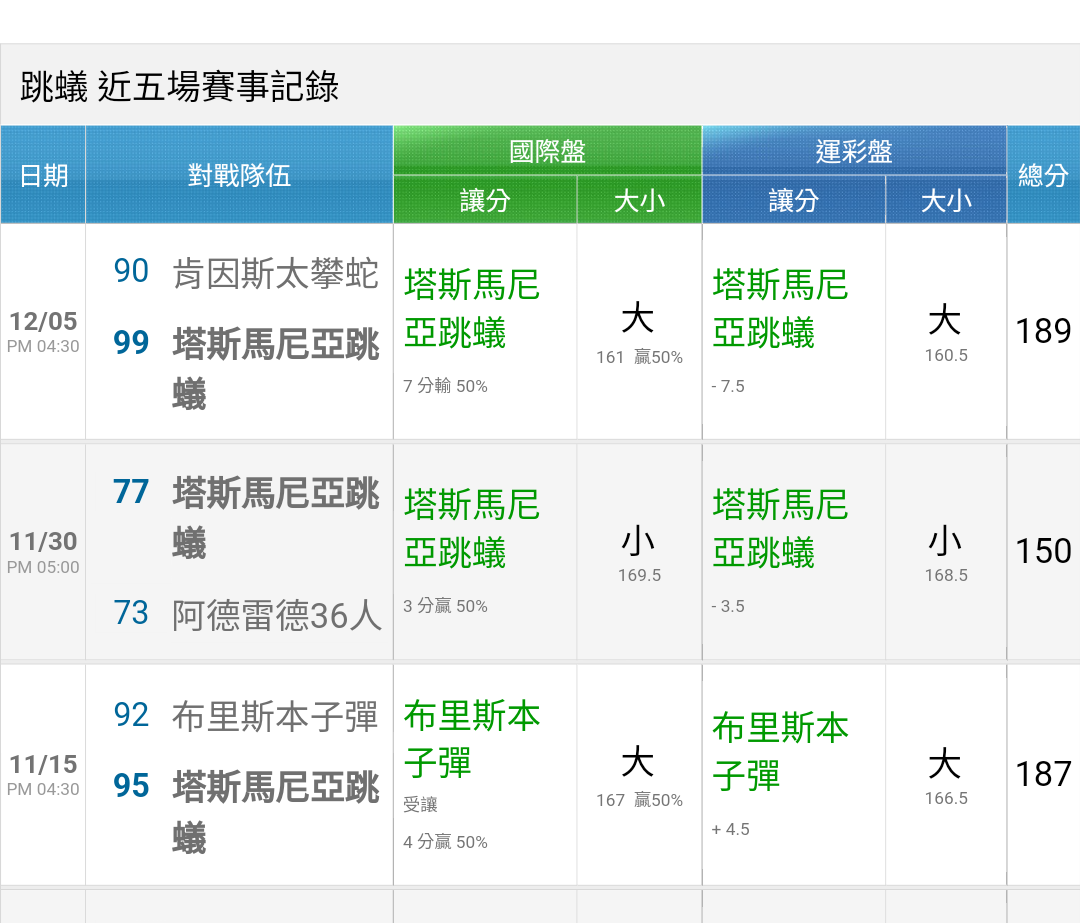
Task: Click score 99 in 12/05 row
Action: 131,342
